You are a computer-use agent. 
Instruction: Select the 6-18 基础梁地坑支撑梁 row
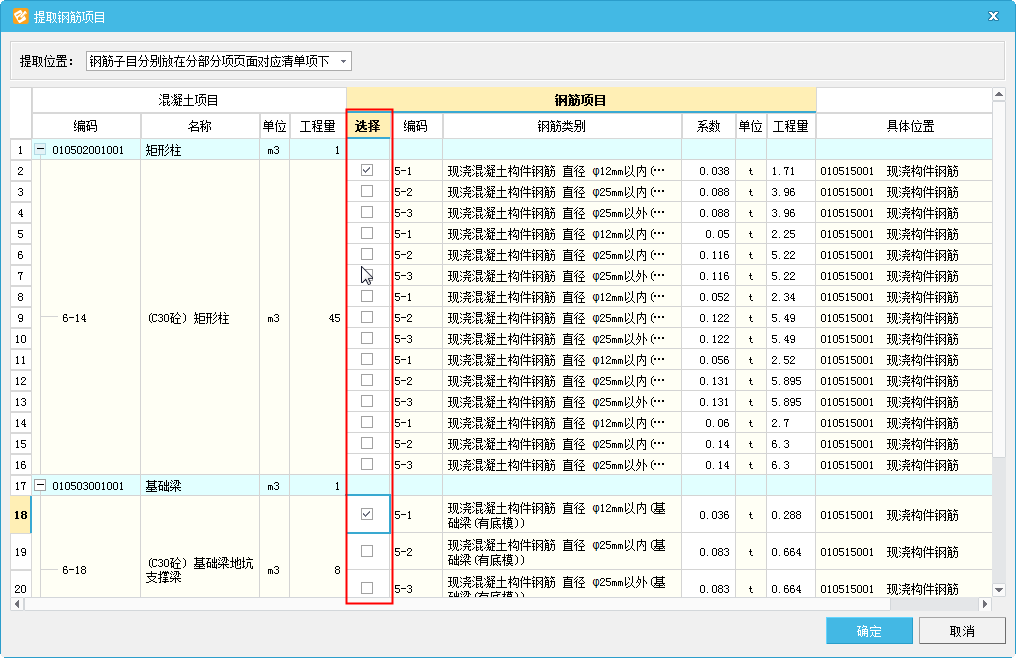click(194, 570)
